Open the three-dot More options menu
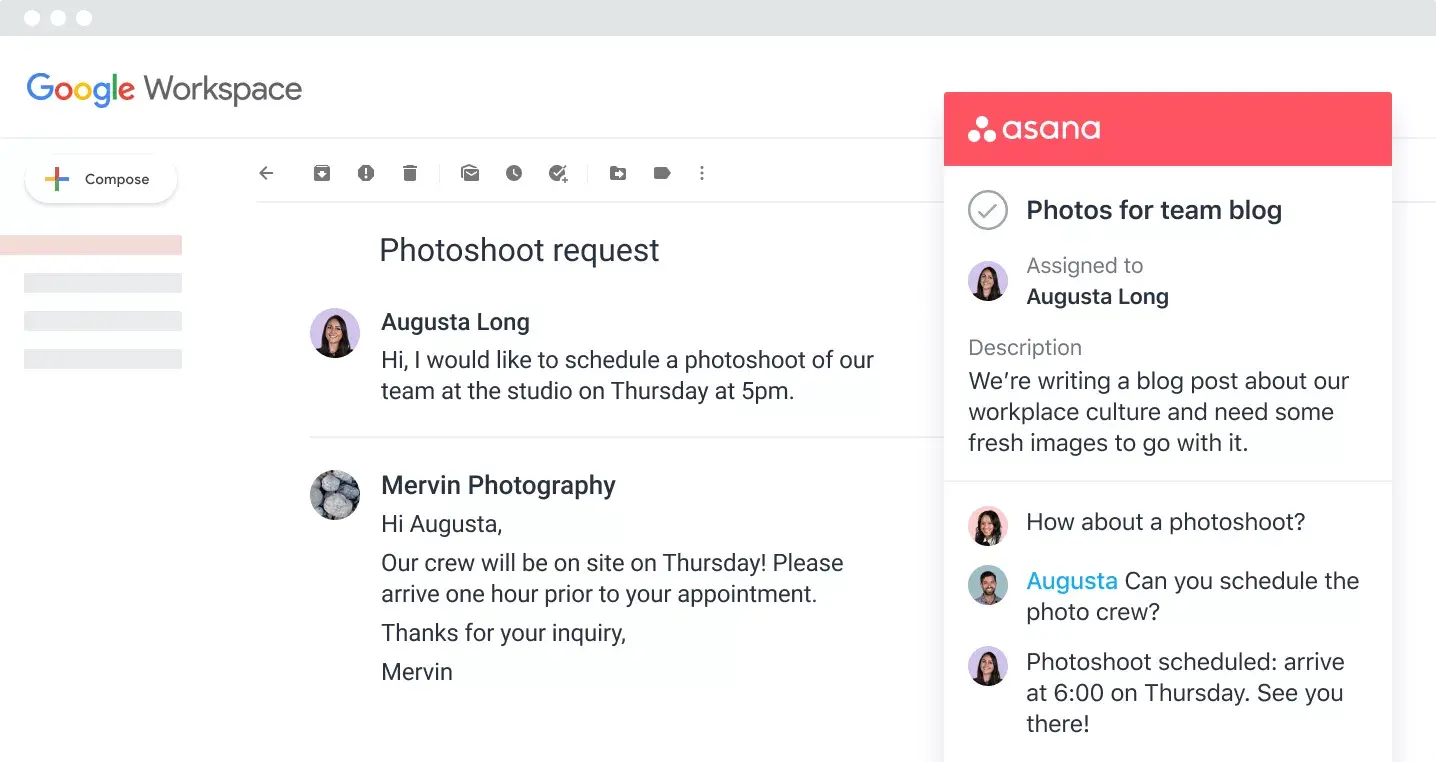The image size is (1436, 762). pyautogui.click(x=702, y=173)
